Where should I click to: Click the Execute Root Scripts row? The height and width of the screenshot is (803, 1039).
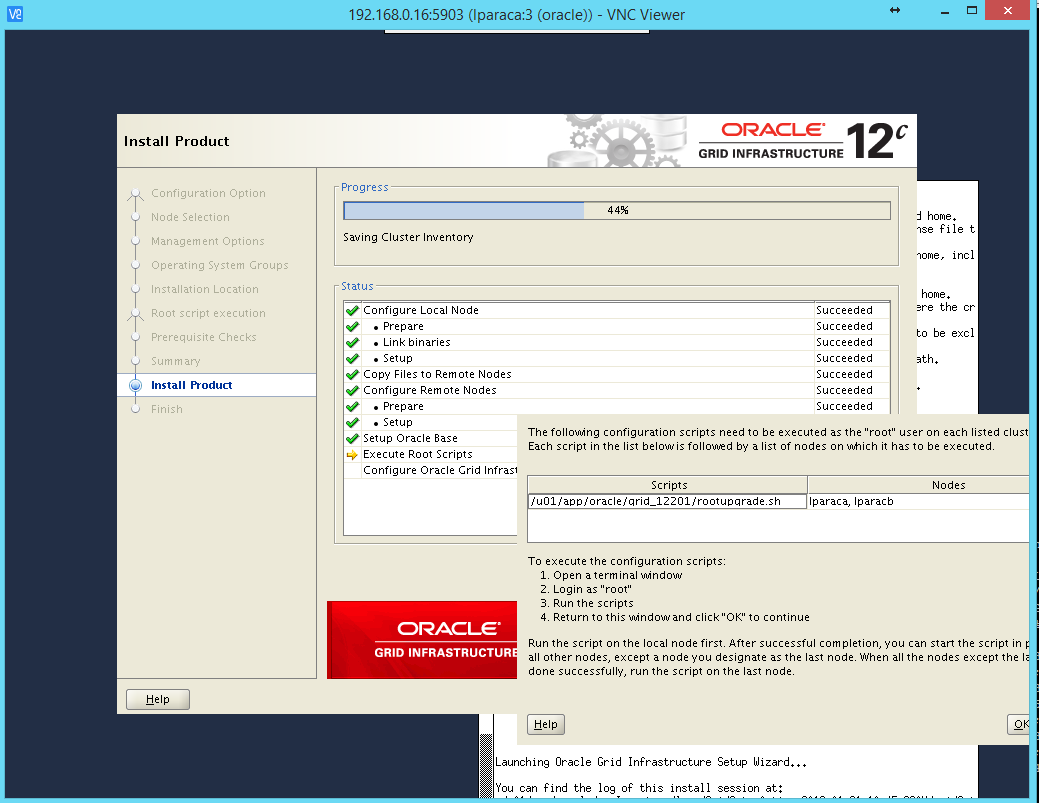(x=431, y=455)
